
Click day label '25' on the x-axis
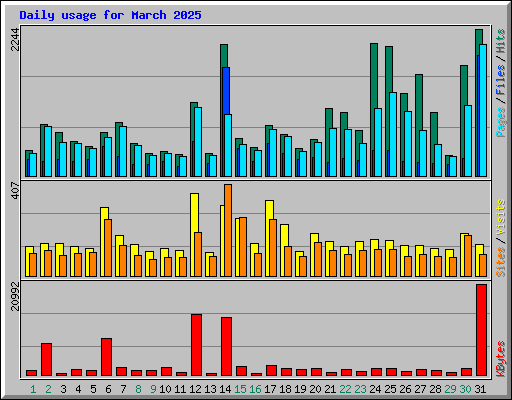point(390,389)
